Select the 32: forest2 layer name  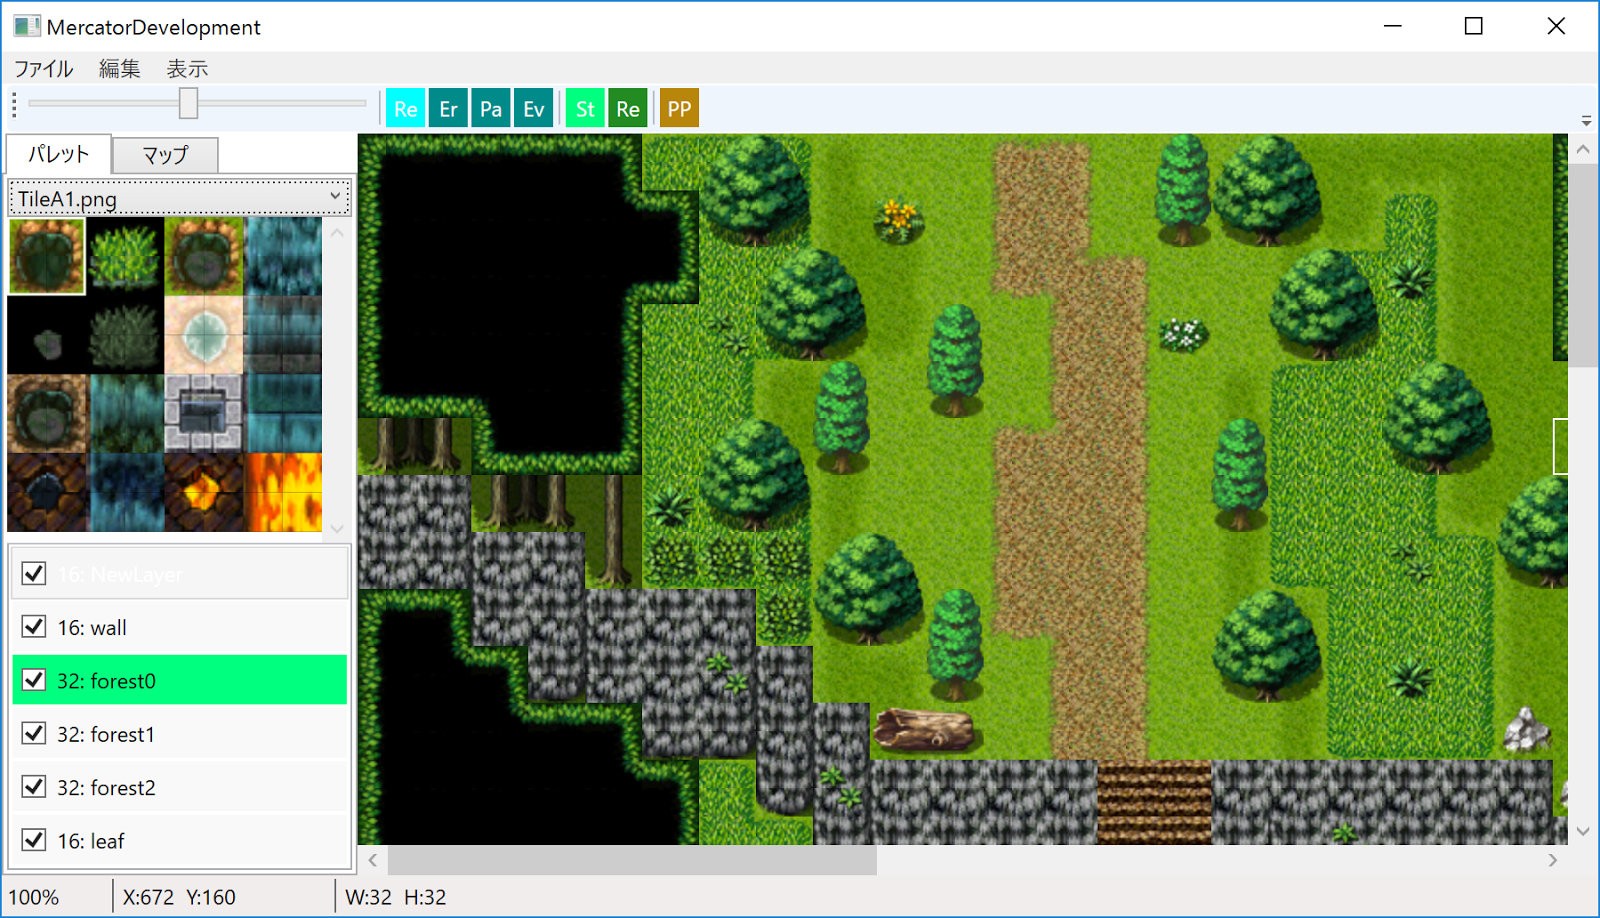[106, 788]
